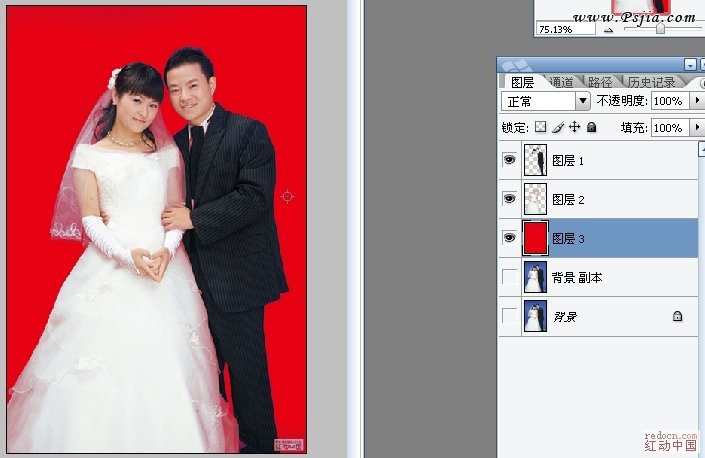Image resolution: width=705 pixels, height=458 pixels.
Task: Click the red 图层 3 thumbnail
Action: click(535, 238)
